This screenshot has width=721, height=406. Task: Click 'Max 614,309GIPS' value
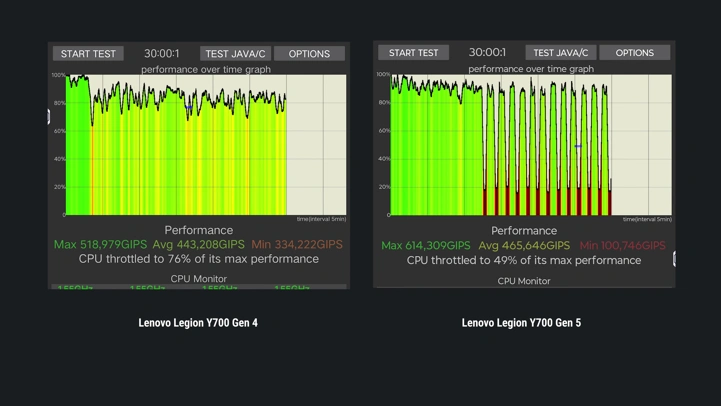pos(426,245)
